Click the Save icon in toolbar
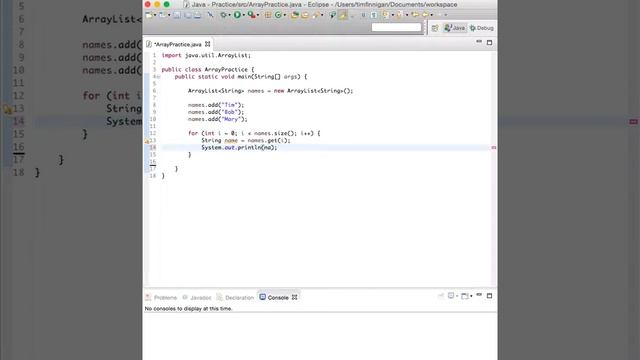Screen dimensions: 640x360 (177, 15)
